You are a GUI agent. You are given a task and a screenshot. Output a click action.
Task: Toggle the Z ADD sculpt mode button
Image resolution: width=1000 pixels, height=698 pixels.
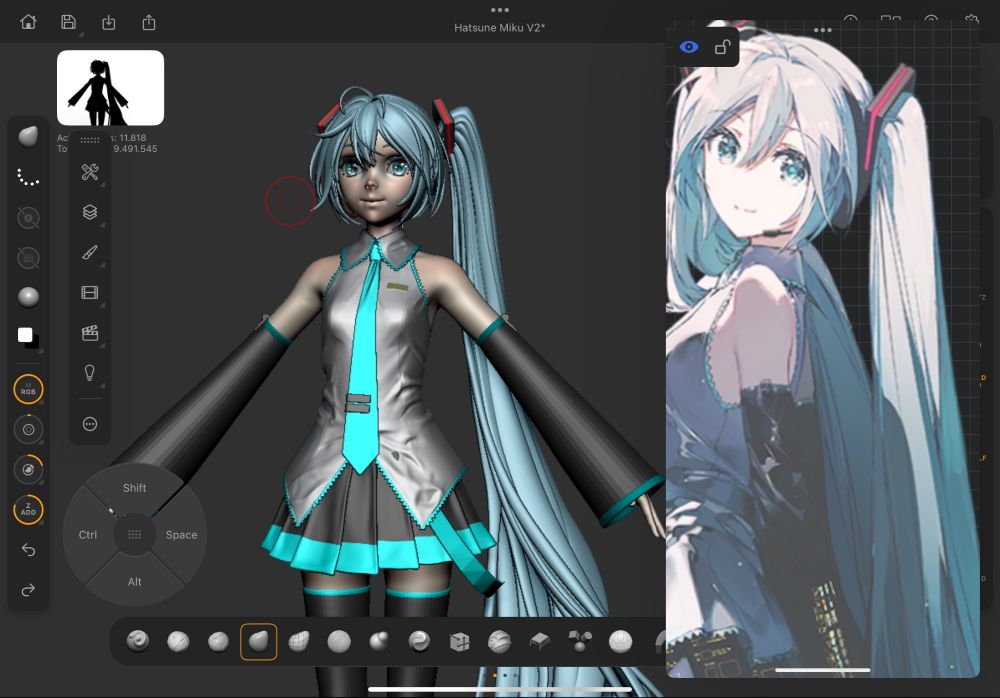coord(28,510)
